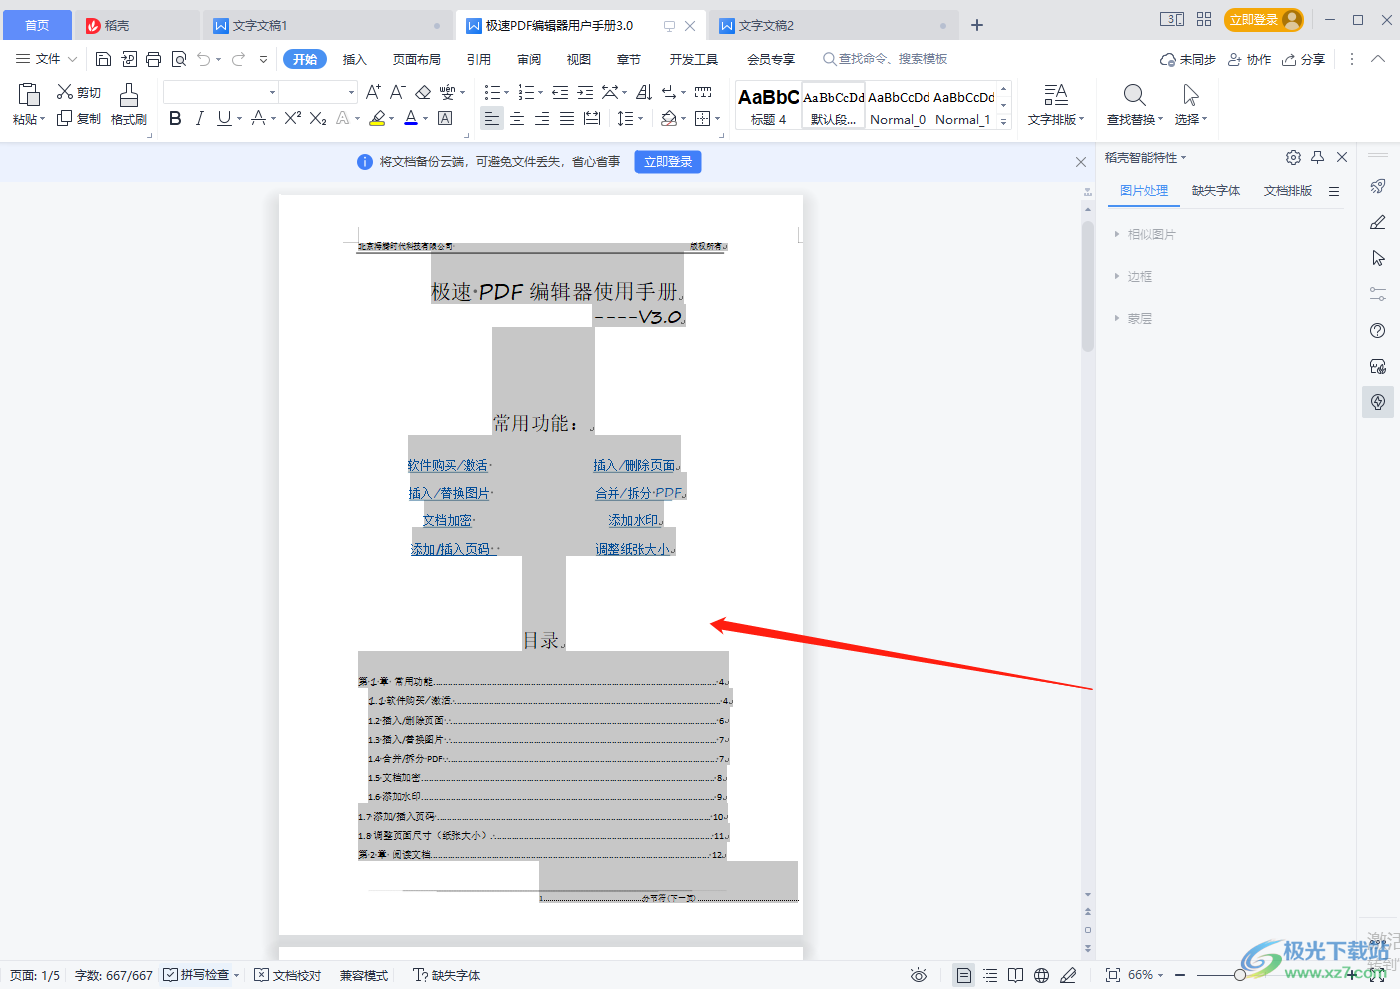Apply subscript X₂ formatting
The height and width of the screenshot is (989, 1400).
point(318,118)
